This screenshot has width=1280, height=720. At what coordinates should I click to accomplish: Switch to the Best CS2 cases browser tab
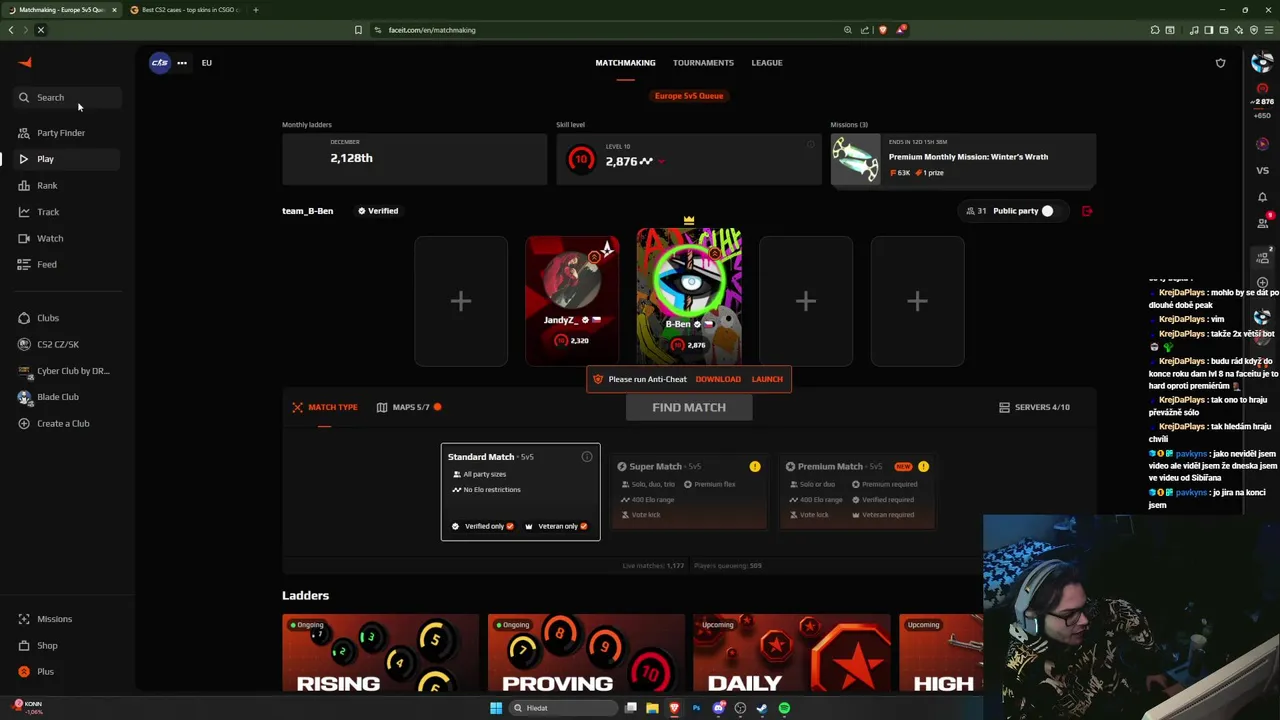pos(189,10)
